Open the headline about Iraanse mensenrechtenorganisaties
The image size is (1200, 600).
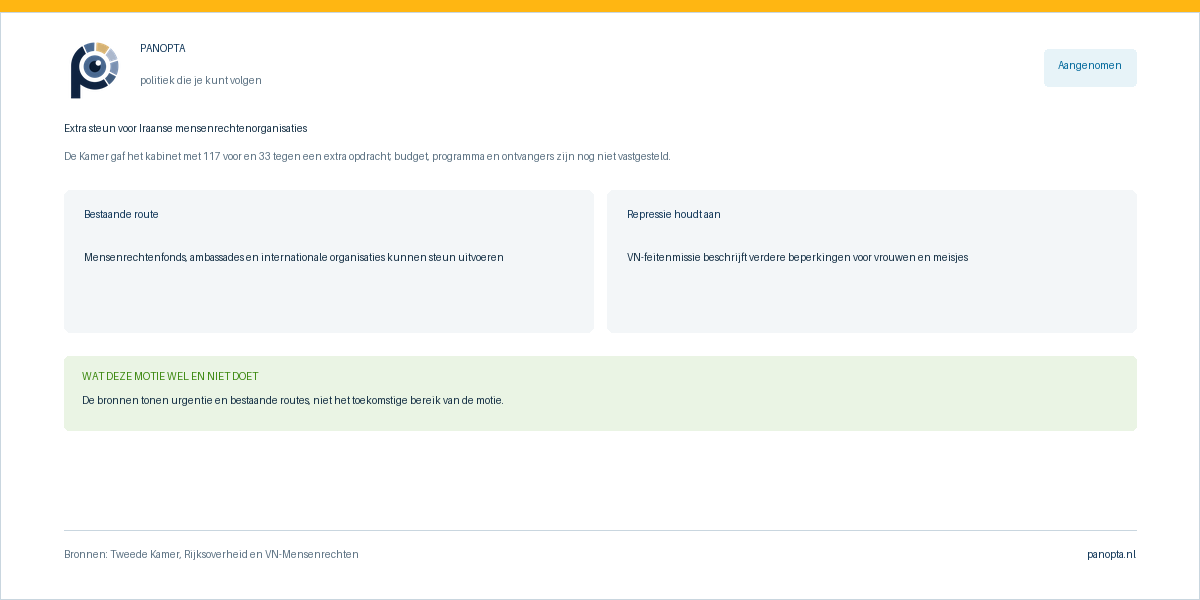186,128
